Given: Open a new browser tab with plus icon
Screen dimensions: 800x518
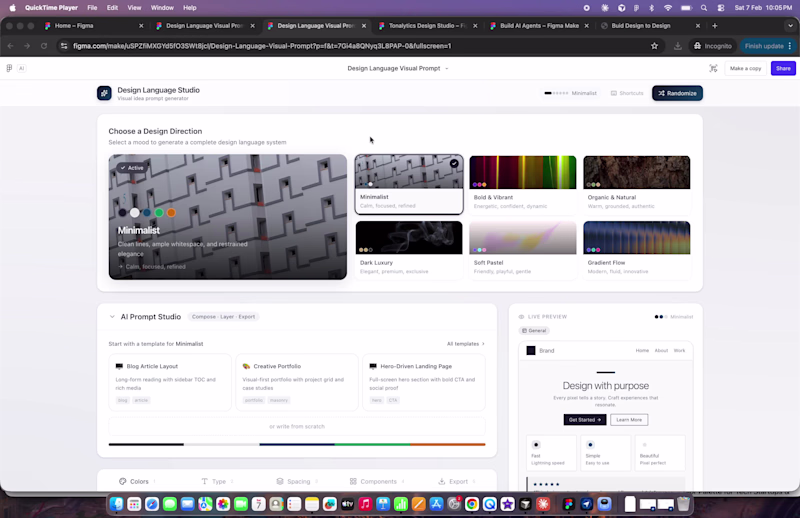Looking at the screenshot, I should (x=714, y=26).
